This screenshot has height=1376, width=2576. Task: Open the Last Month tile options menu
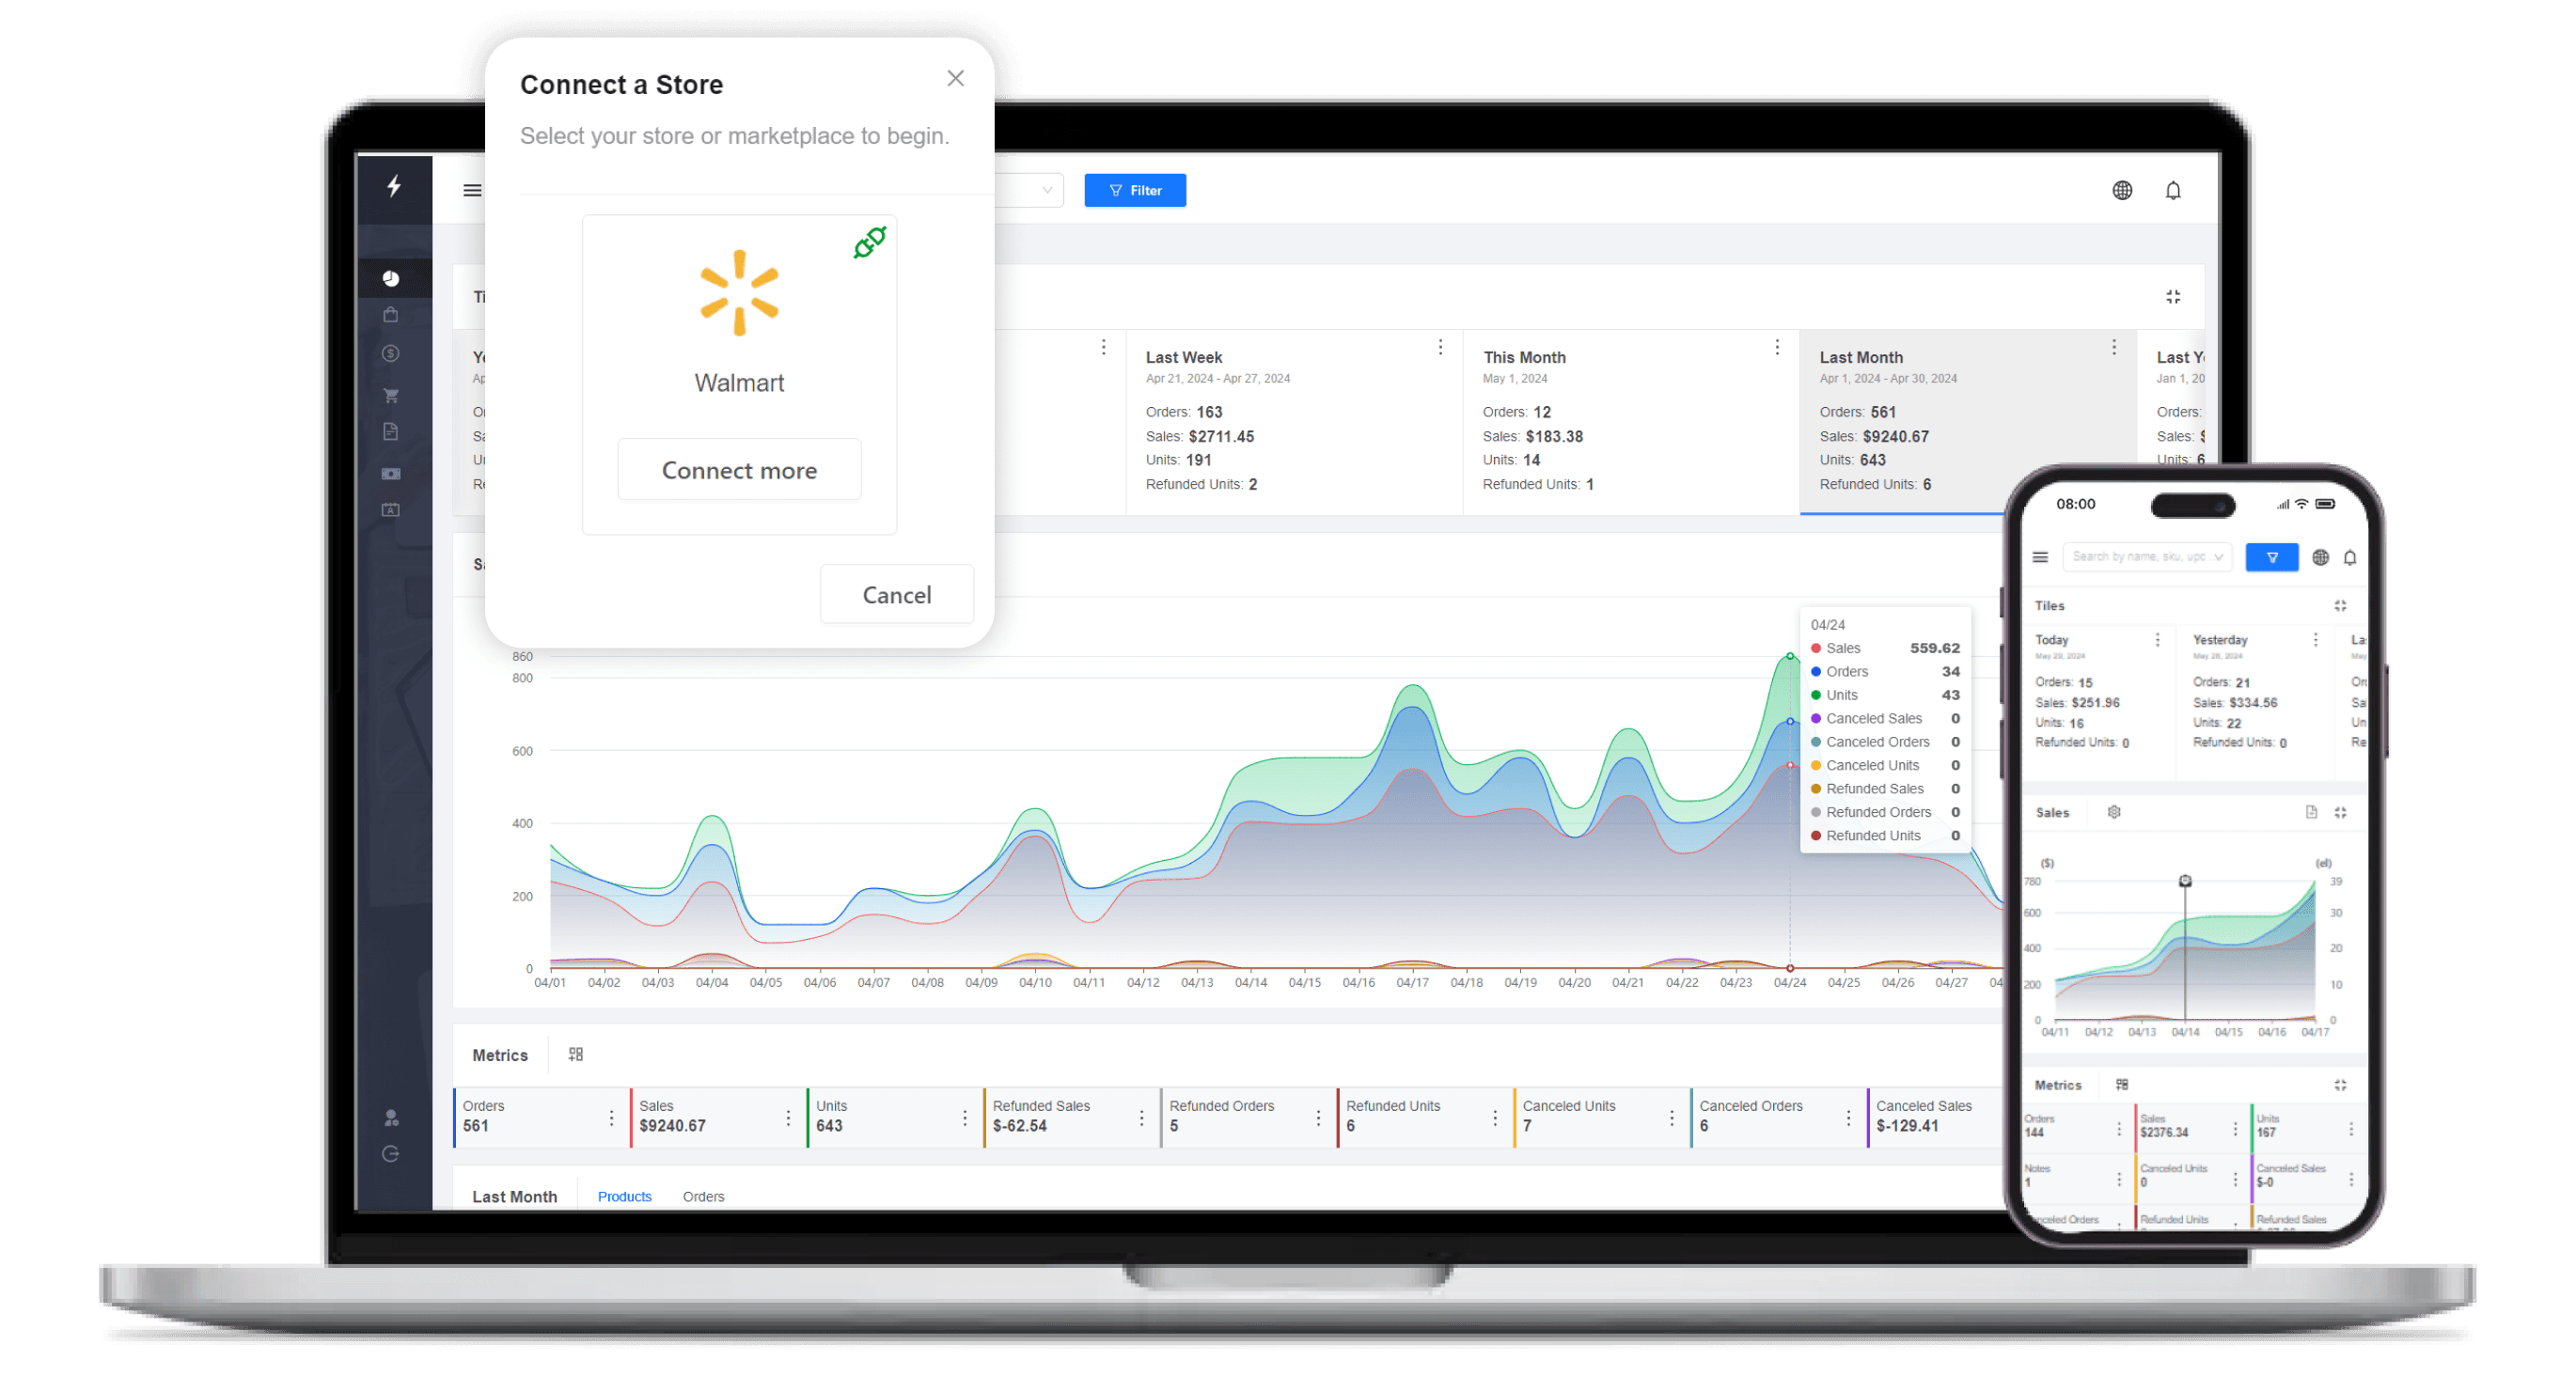2114,347
